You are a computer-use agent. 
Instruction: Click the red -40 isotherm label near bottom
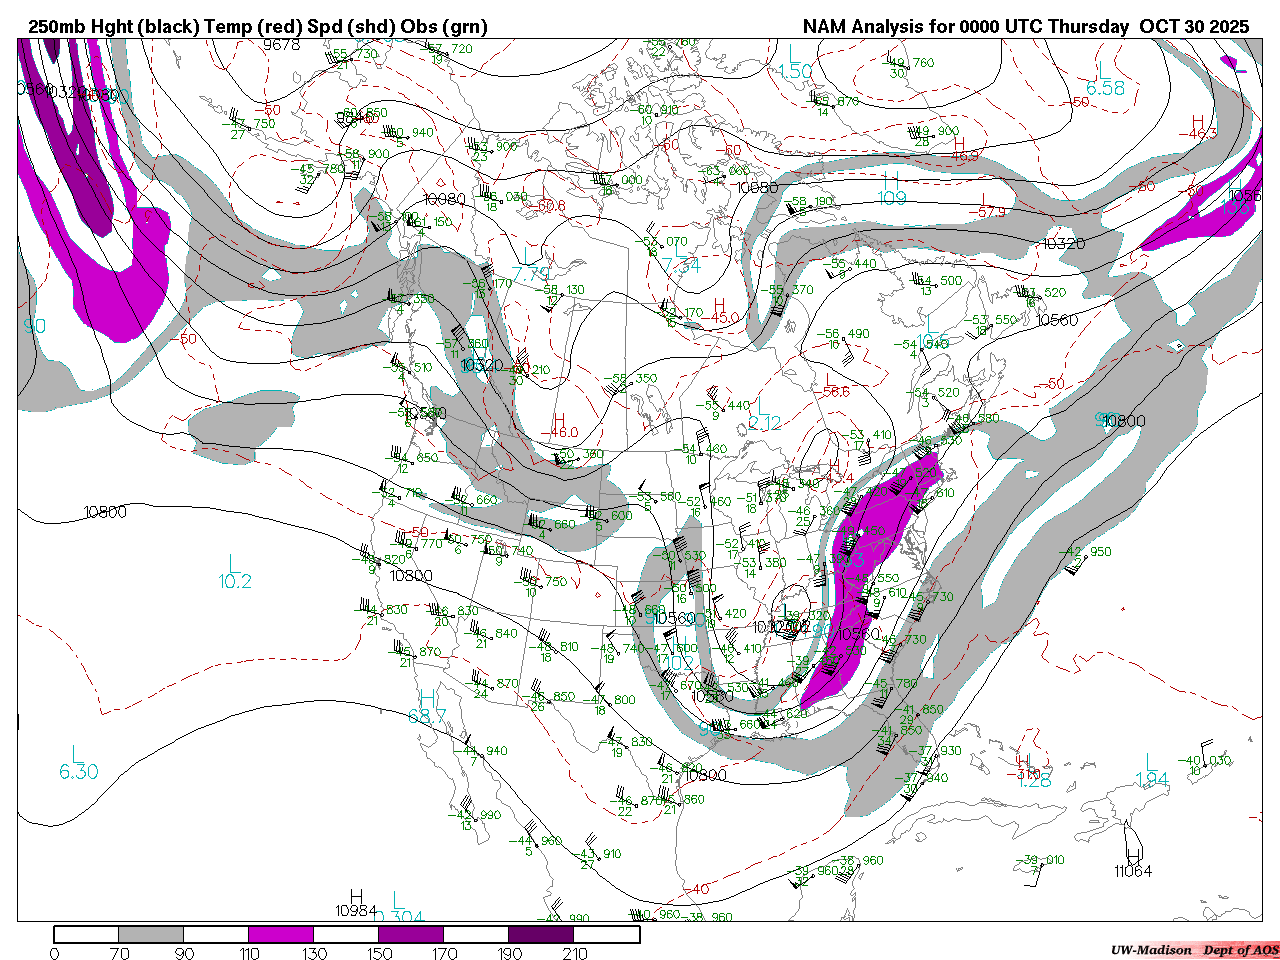coord(697,889)
